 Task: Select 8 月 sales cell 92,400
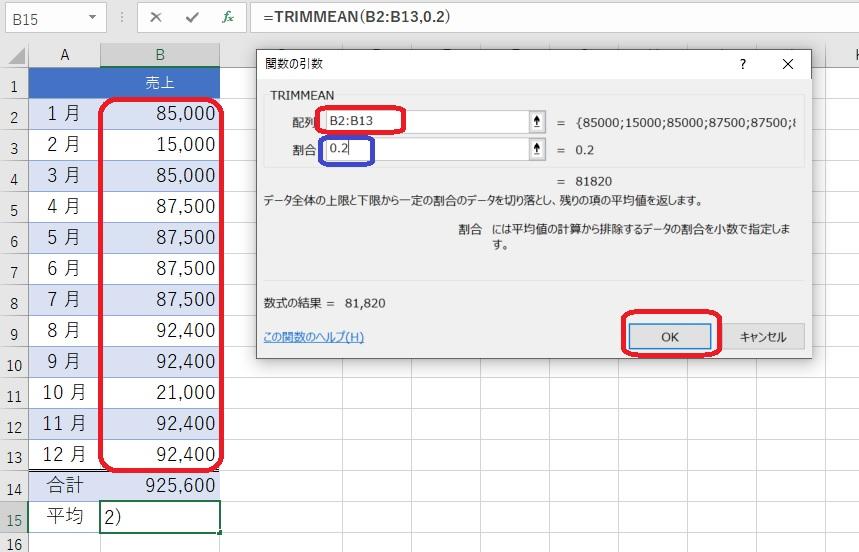pos(160,331)
